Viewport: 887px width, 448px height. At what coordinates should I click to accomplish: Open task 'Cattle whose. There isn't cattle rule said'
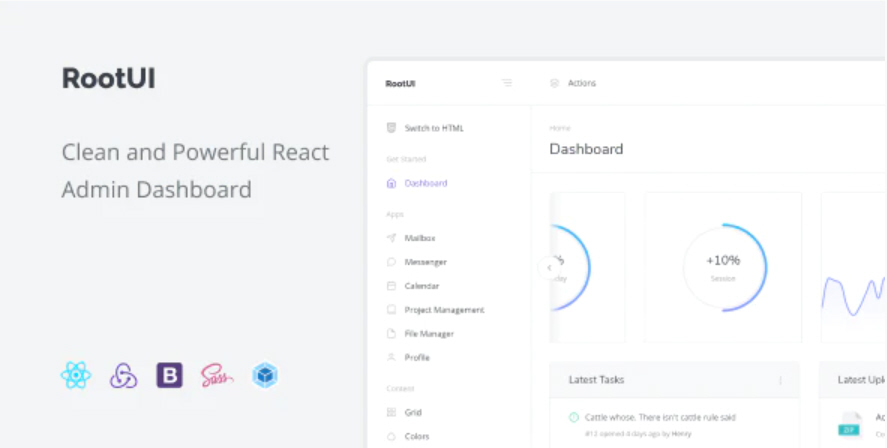click(660, 417)
